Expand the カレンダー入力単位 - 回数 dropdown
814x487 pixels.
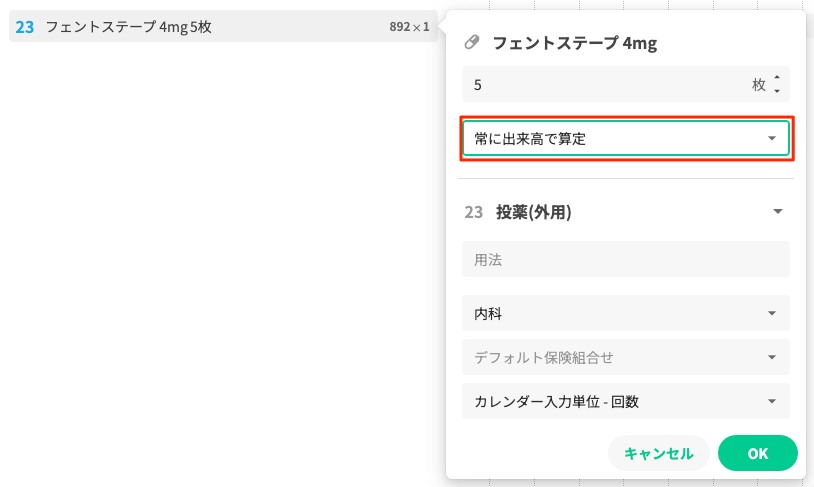[x=626, y=401]
